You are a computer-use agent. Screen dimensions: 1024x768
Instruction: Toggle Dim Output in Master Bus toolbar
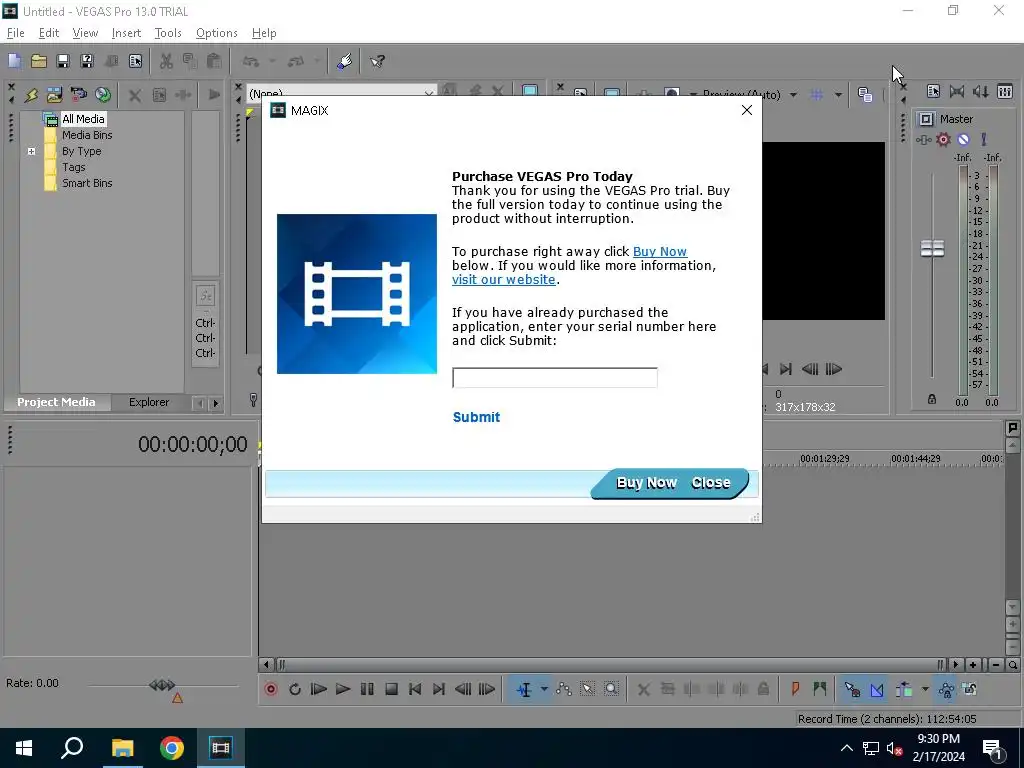tap(981, 92)
